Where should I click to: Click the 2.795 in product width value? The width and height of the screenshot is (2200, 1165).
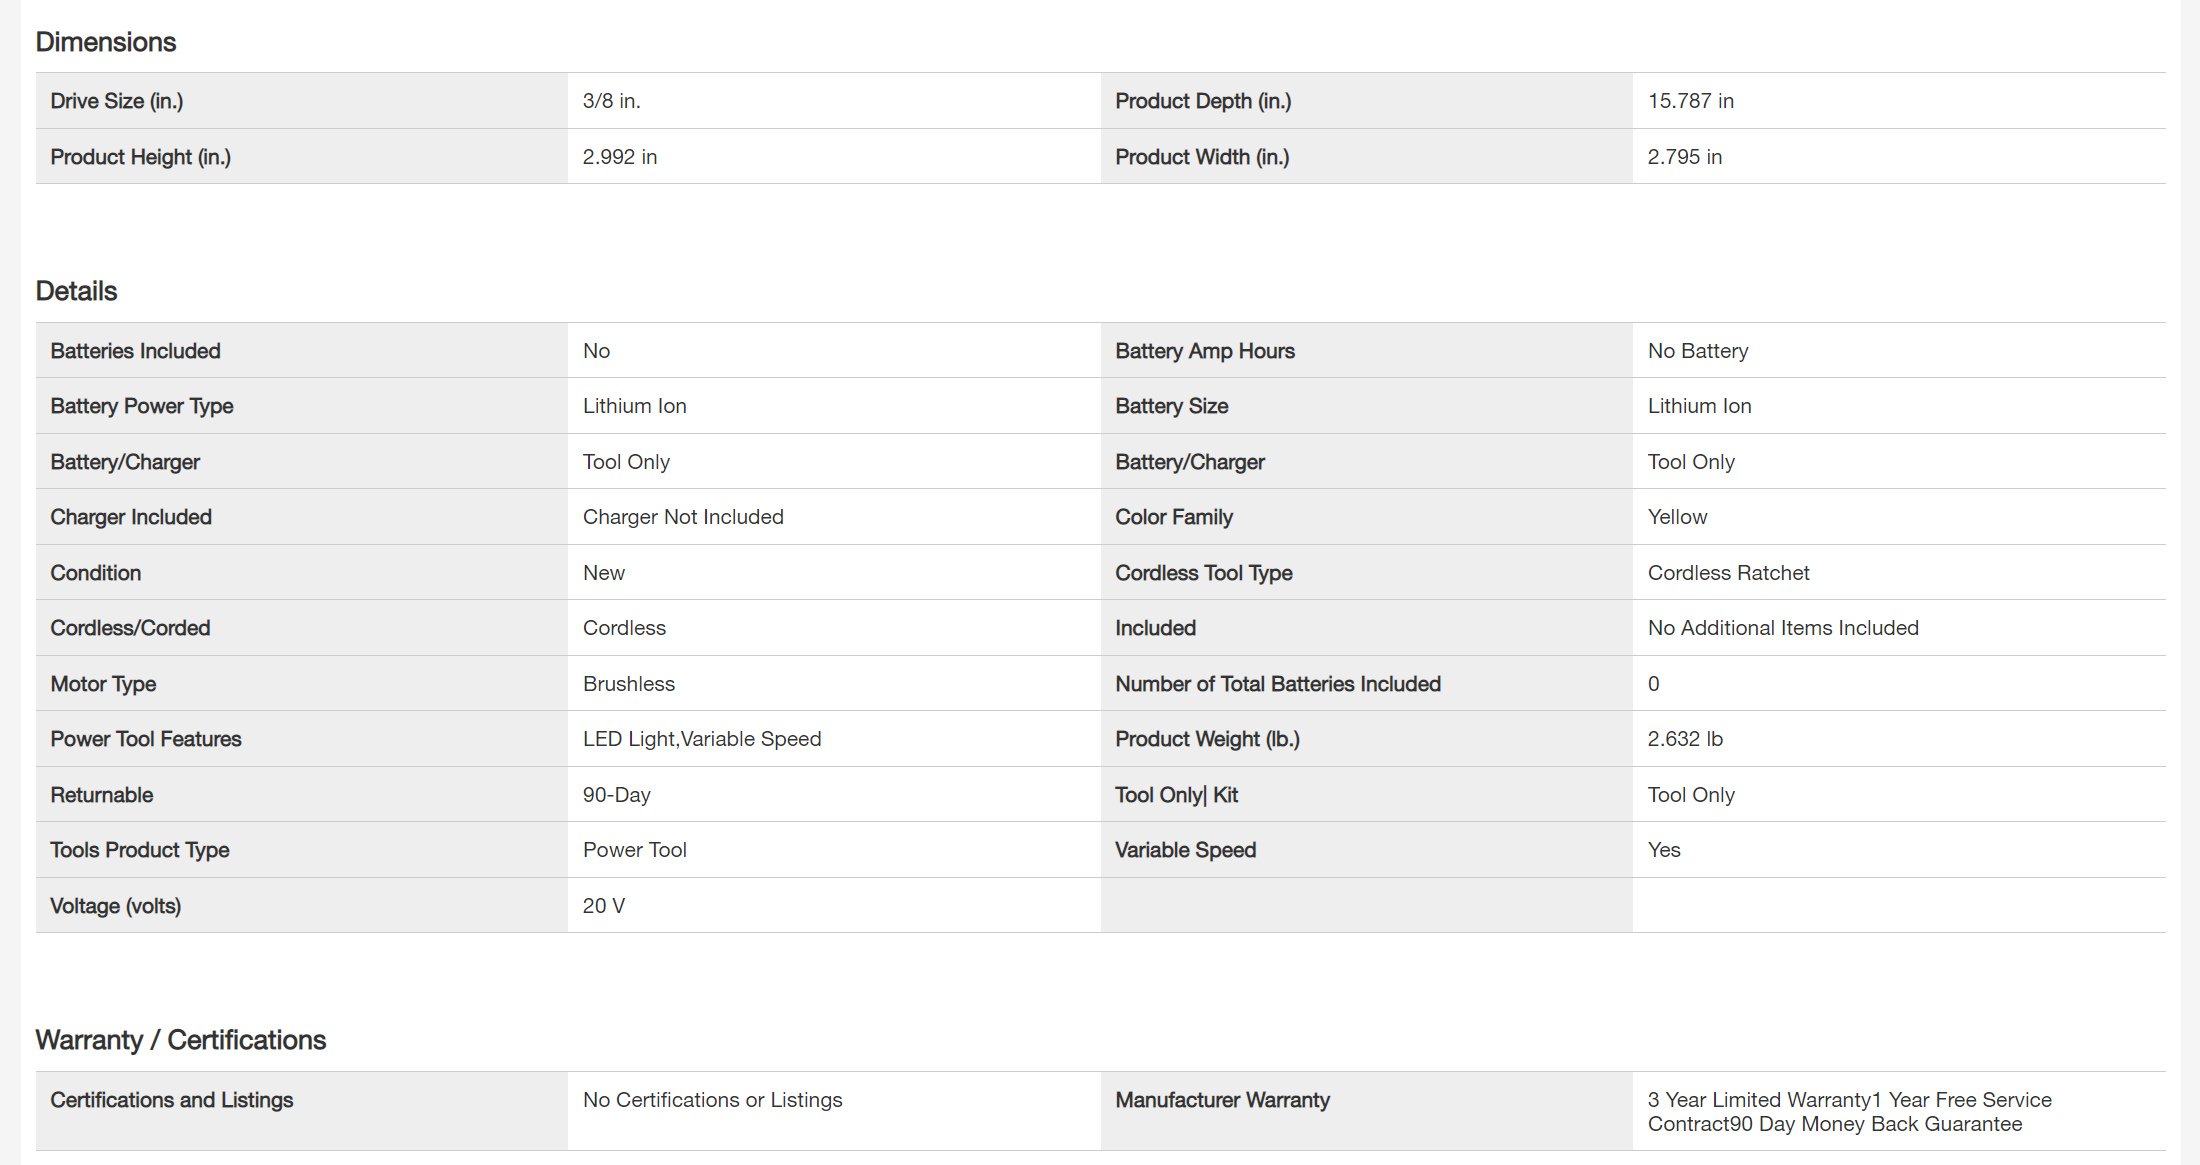point(1684,157)
